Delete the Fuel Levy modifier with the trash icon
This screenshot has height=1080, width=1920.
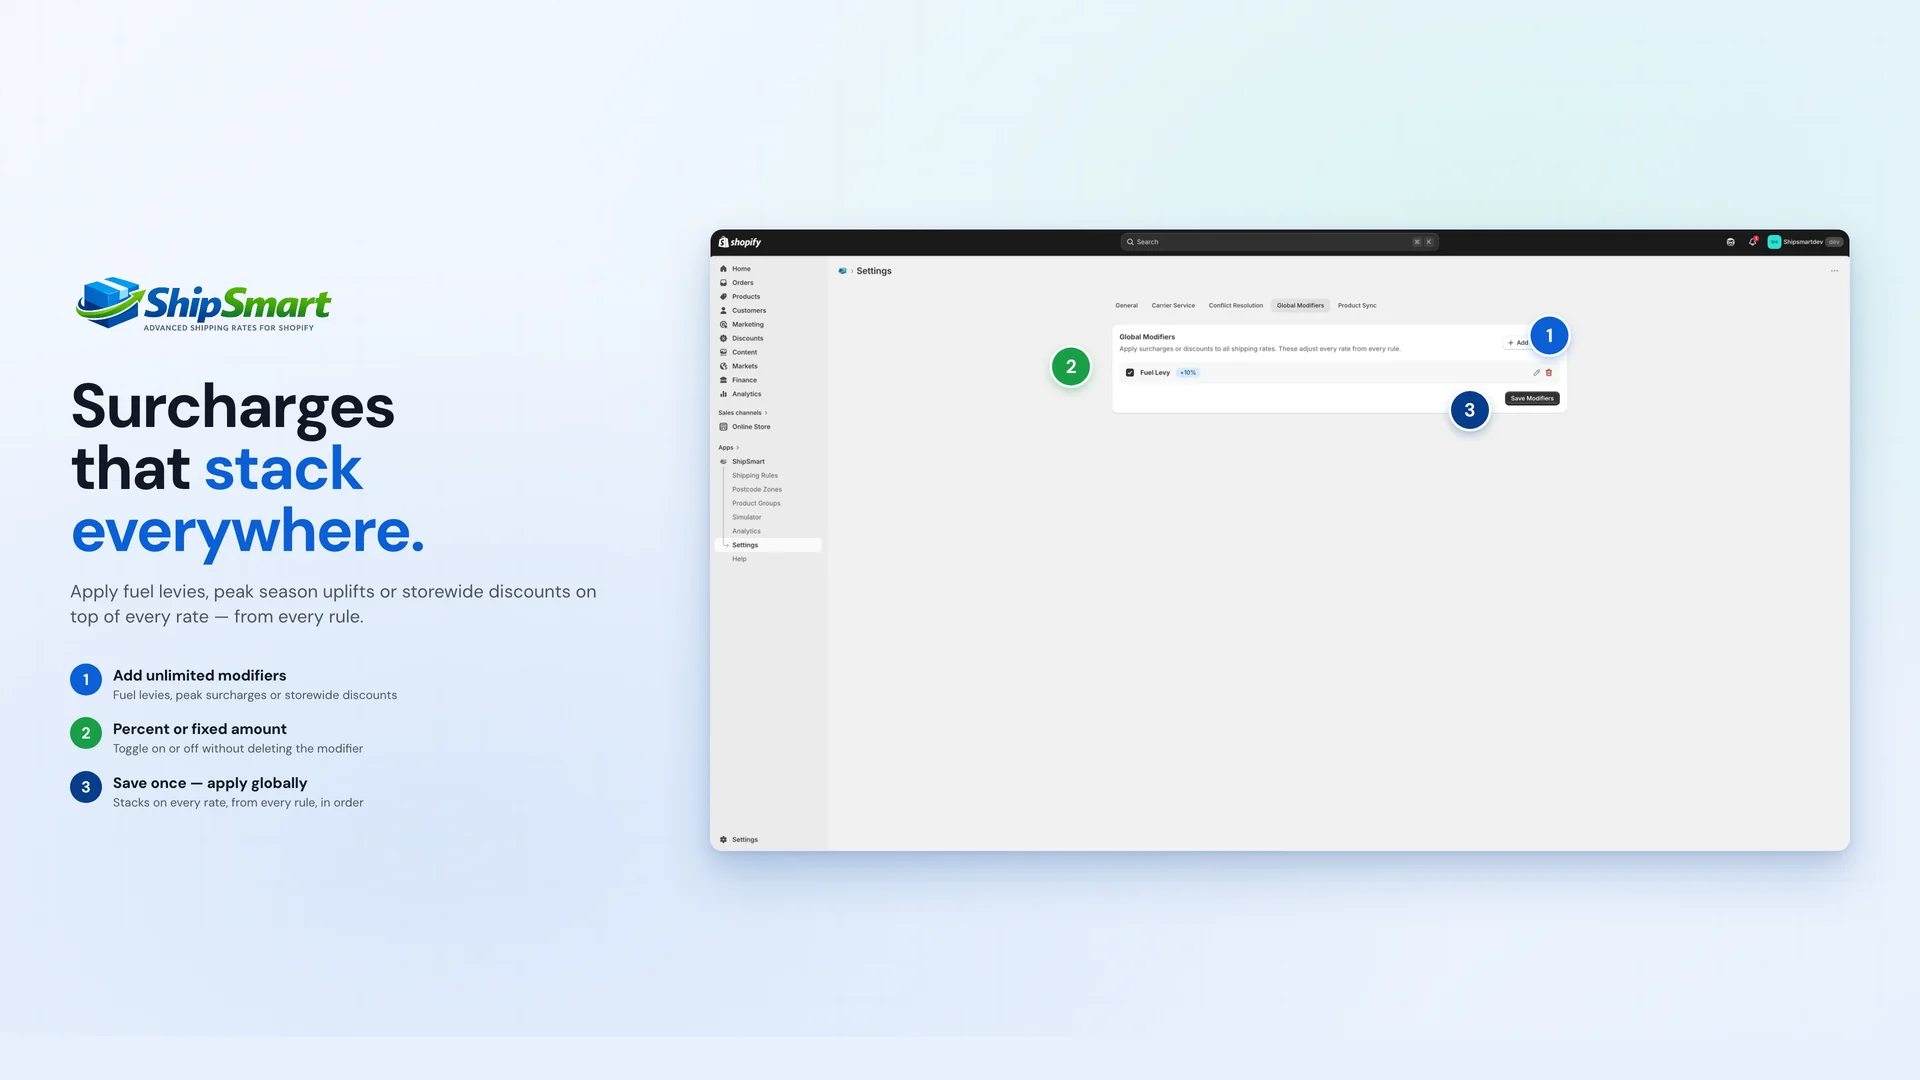(1549, 373)
